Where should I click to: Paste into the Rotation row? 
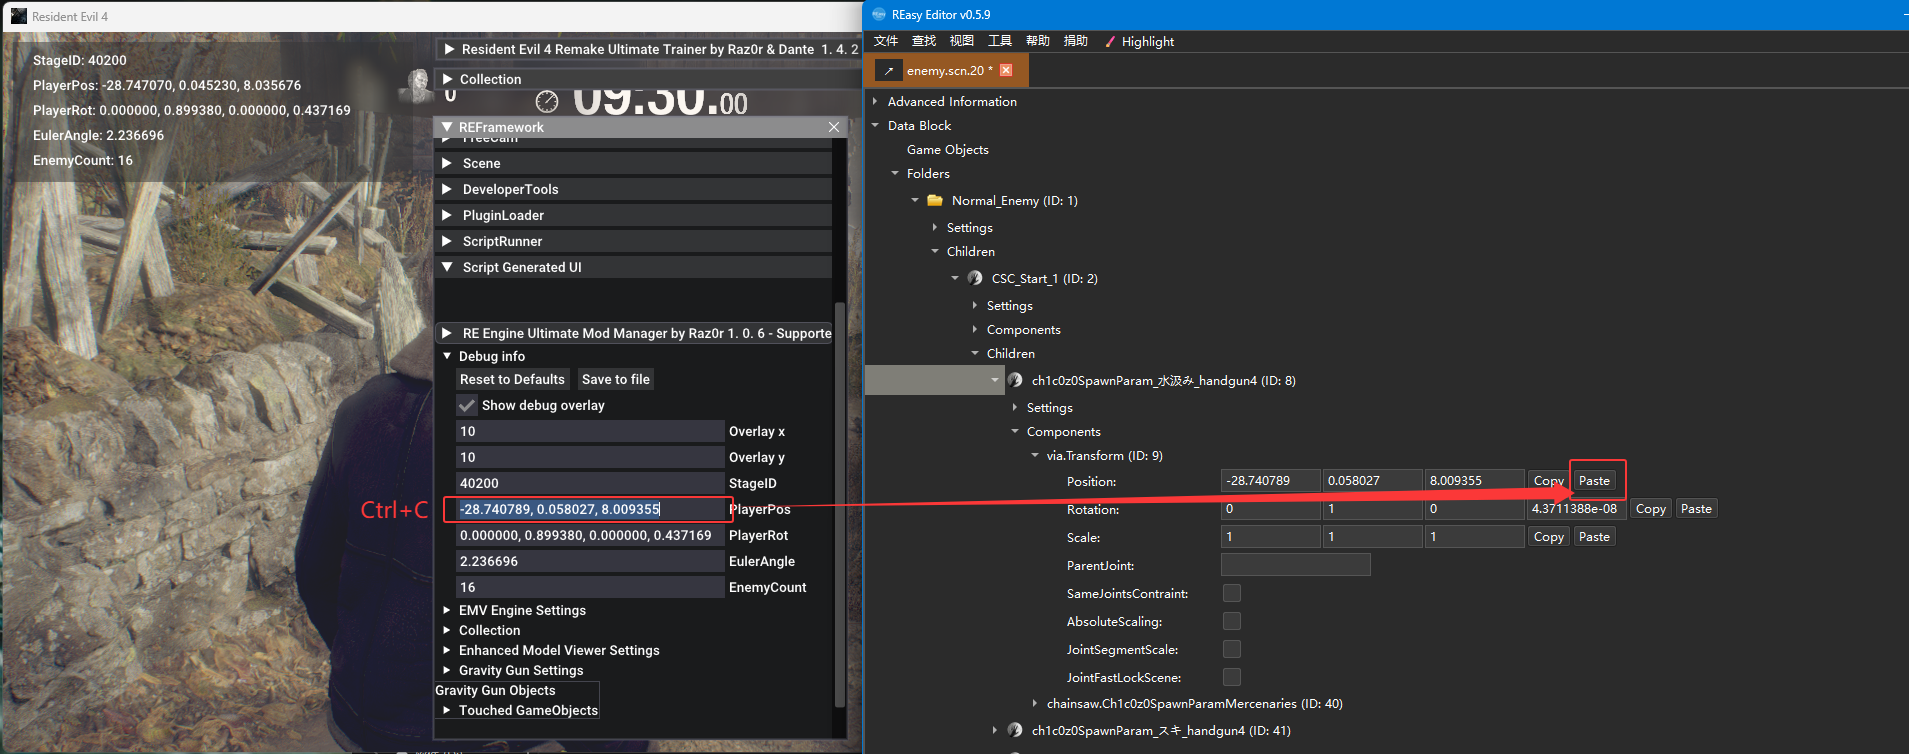click(x=1696, y=509)
